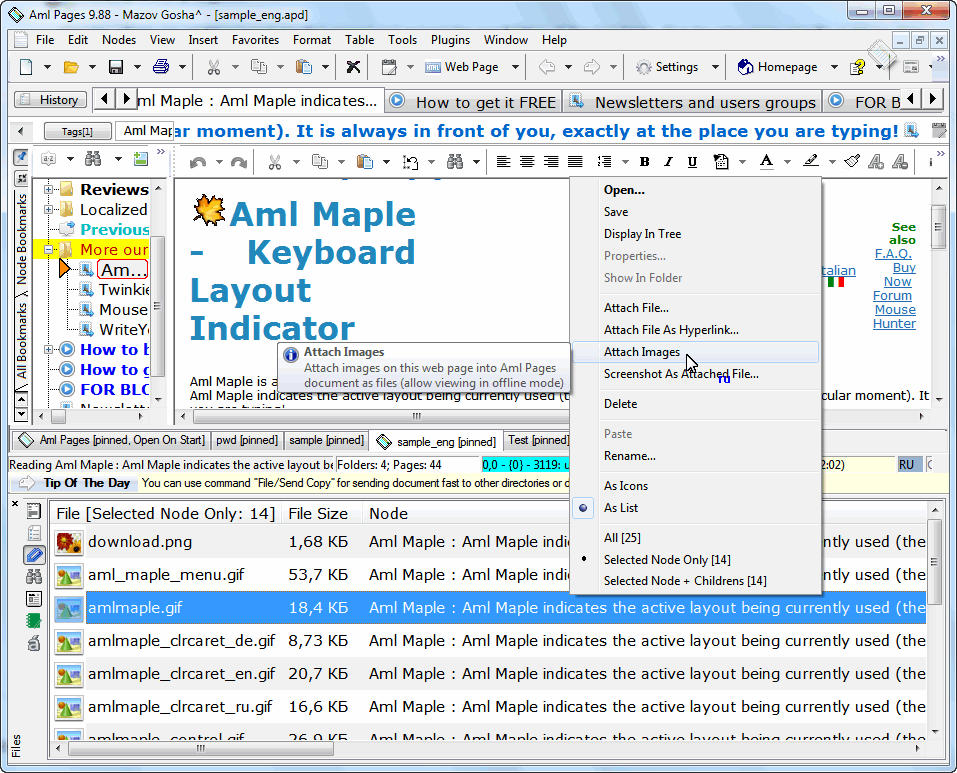Click the highlight color marker swatch
Image resolution: width=957 pixels, height=773 pixels.
[x=811, y=162]
